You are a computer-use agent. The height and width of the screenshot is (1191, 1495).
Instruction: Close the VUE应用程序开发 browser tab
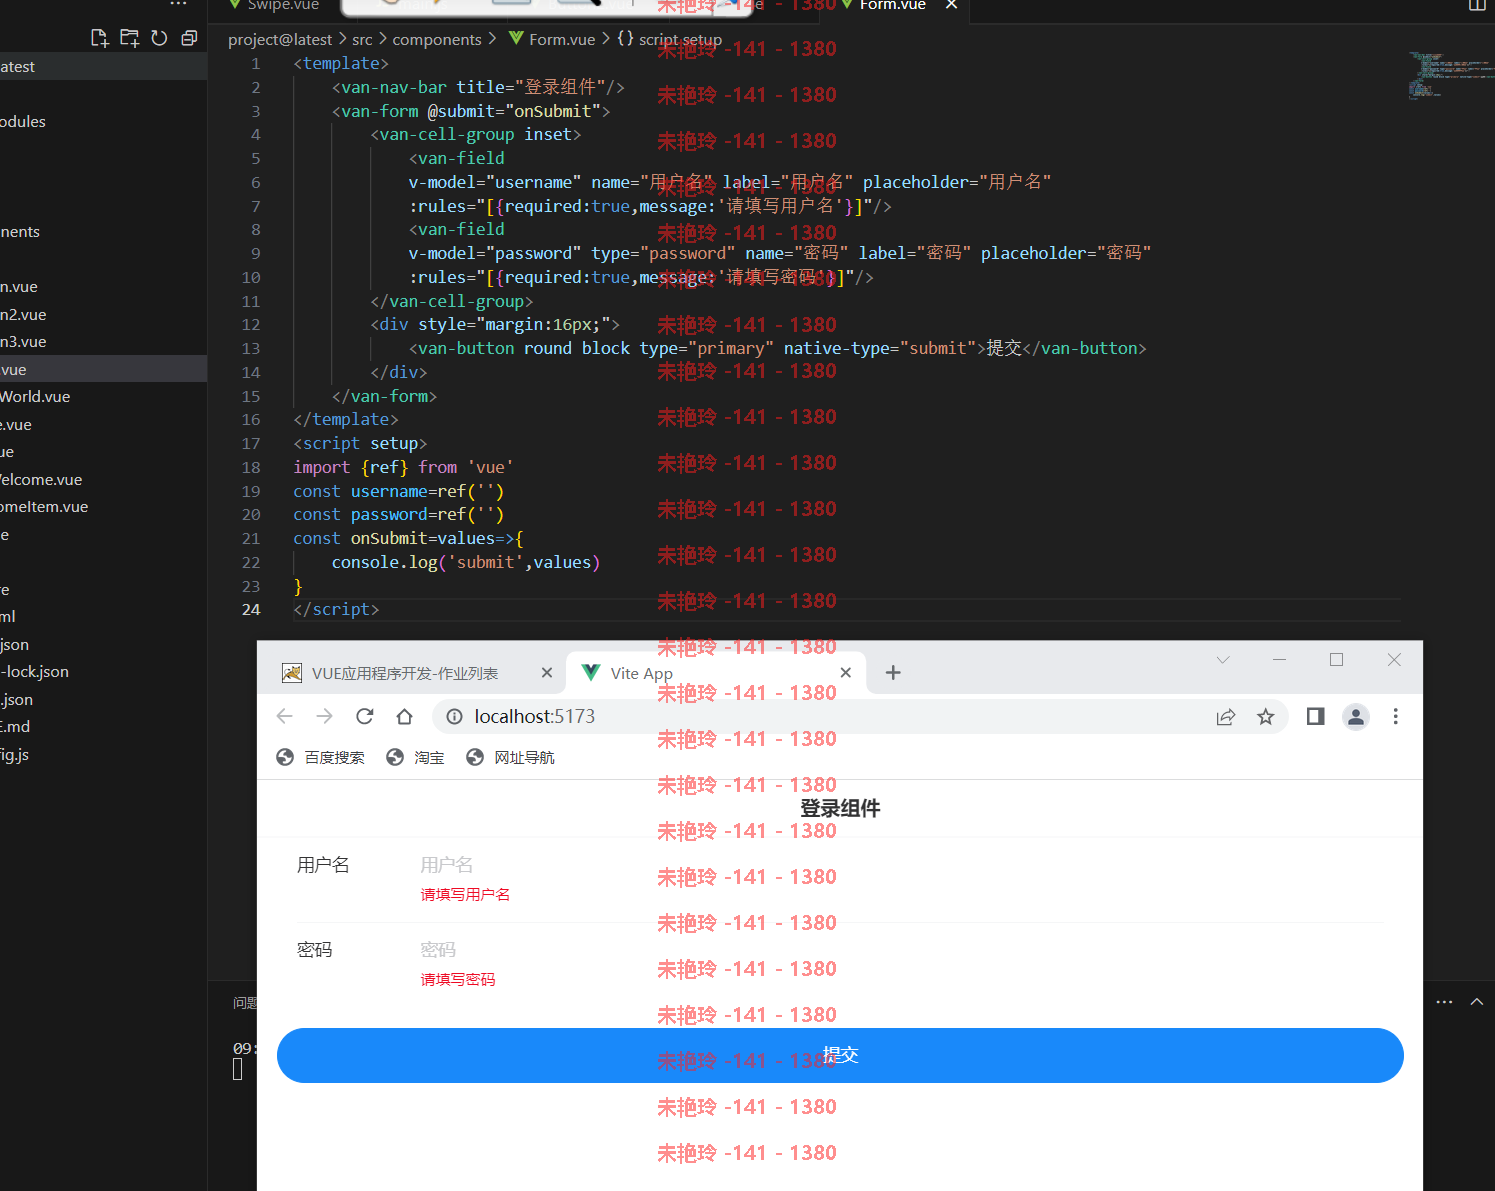pyautogui.click(x=547, y=673)
